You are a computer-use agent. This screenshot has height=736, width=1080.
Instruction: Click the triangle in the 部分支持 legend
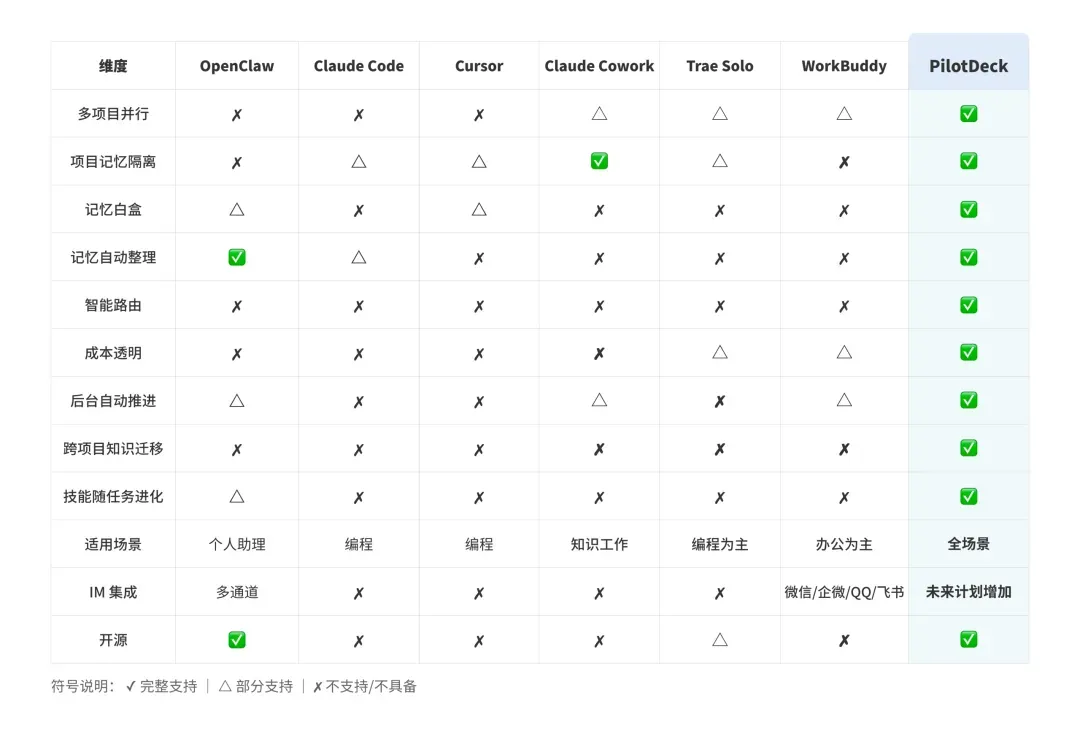(x=225, y=686)
